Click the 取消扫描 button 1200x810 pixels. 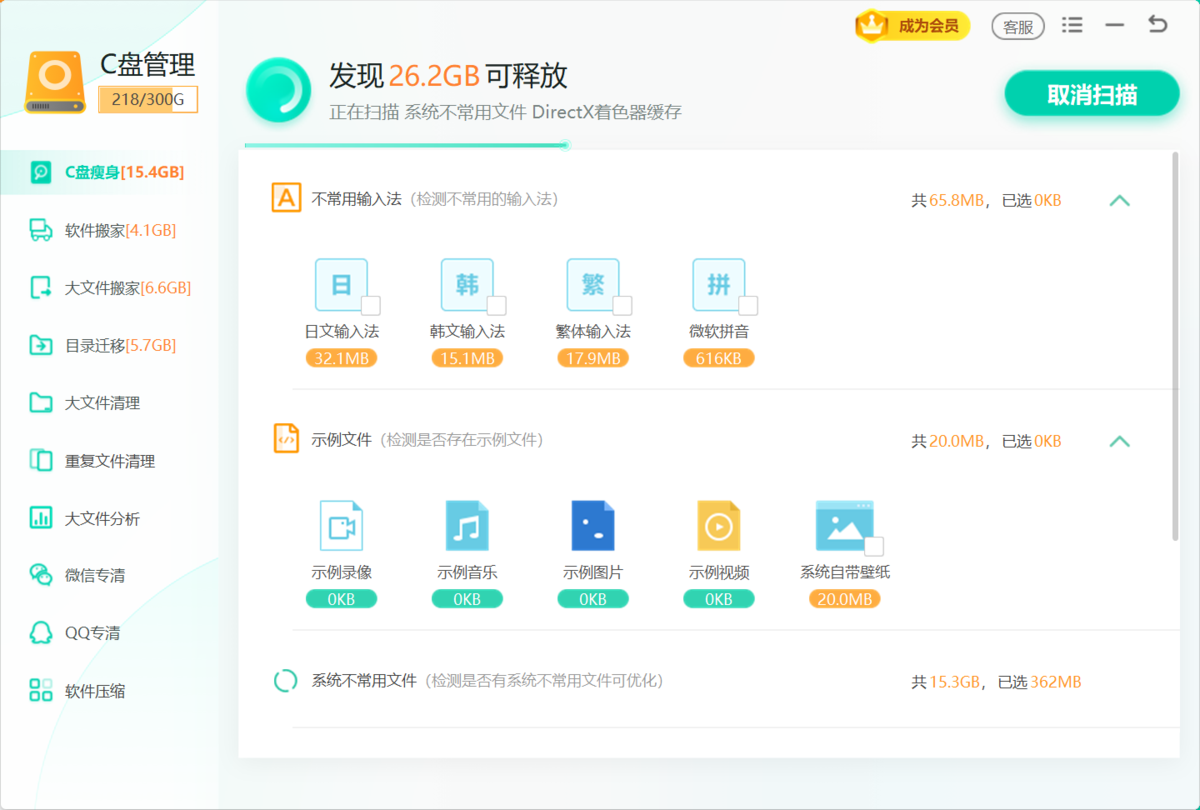coord(1091,92)
